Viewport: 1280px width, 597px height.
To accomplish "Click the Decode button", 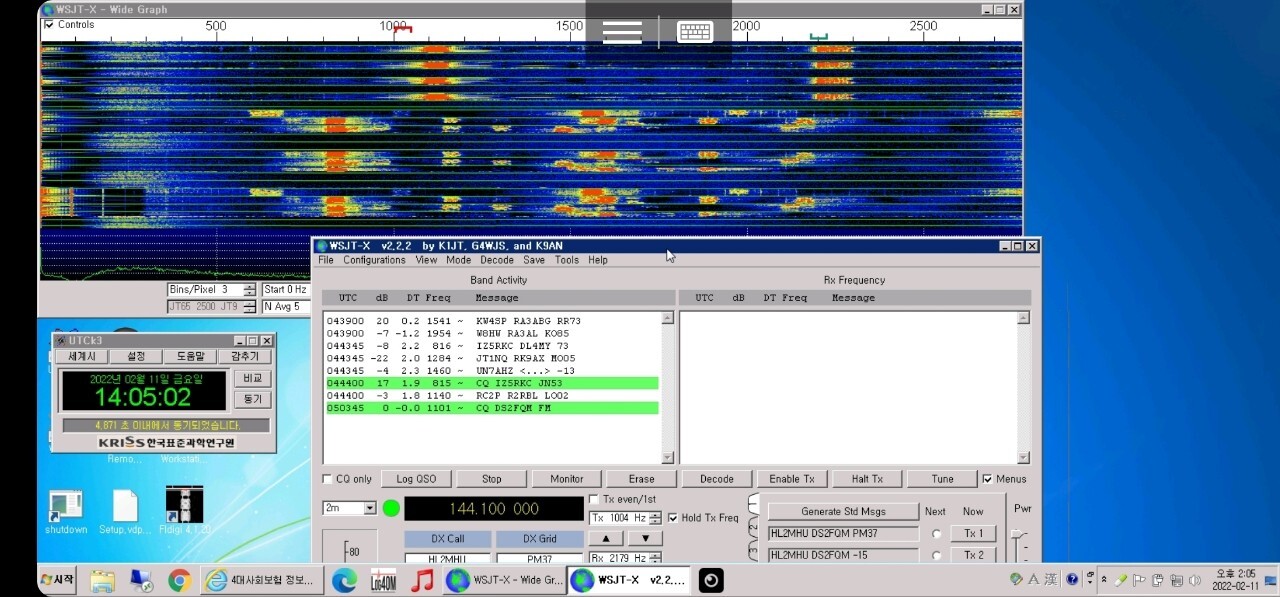I will click(717, 479).
